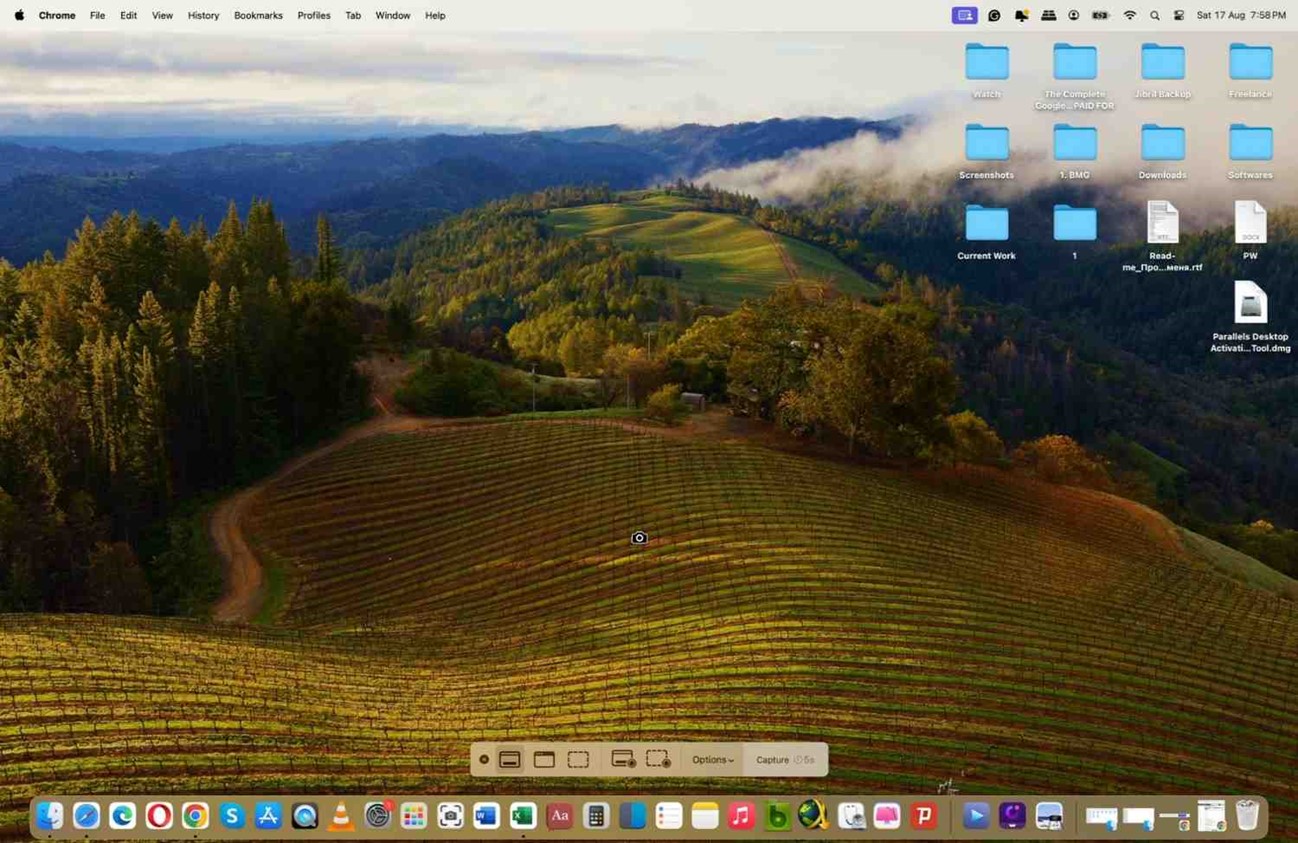Open Launchpad from the Dock
The height and width of the screenshot is (843, 1298).
pos(414,816)
